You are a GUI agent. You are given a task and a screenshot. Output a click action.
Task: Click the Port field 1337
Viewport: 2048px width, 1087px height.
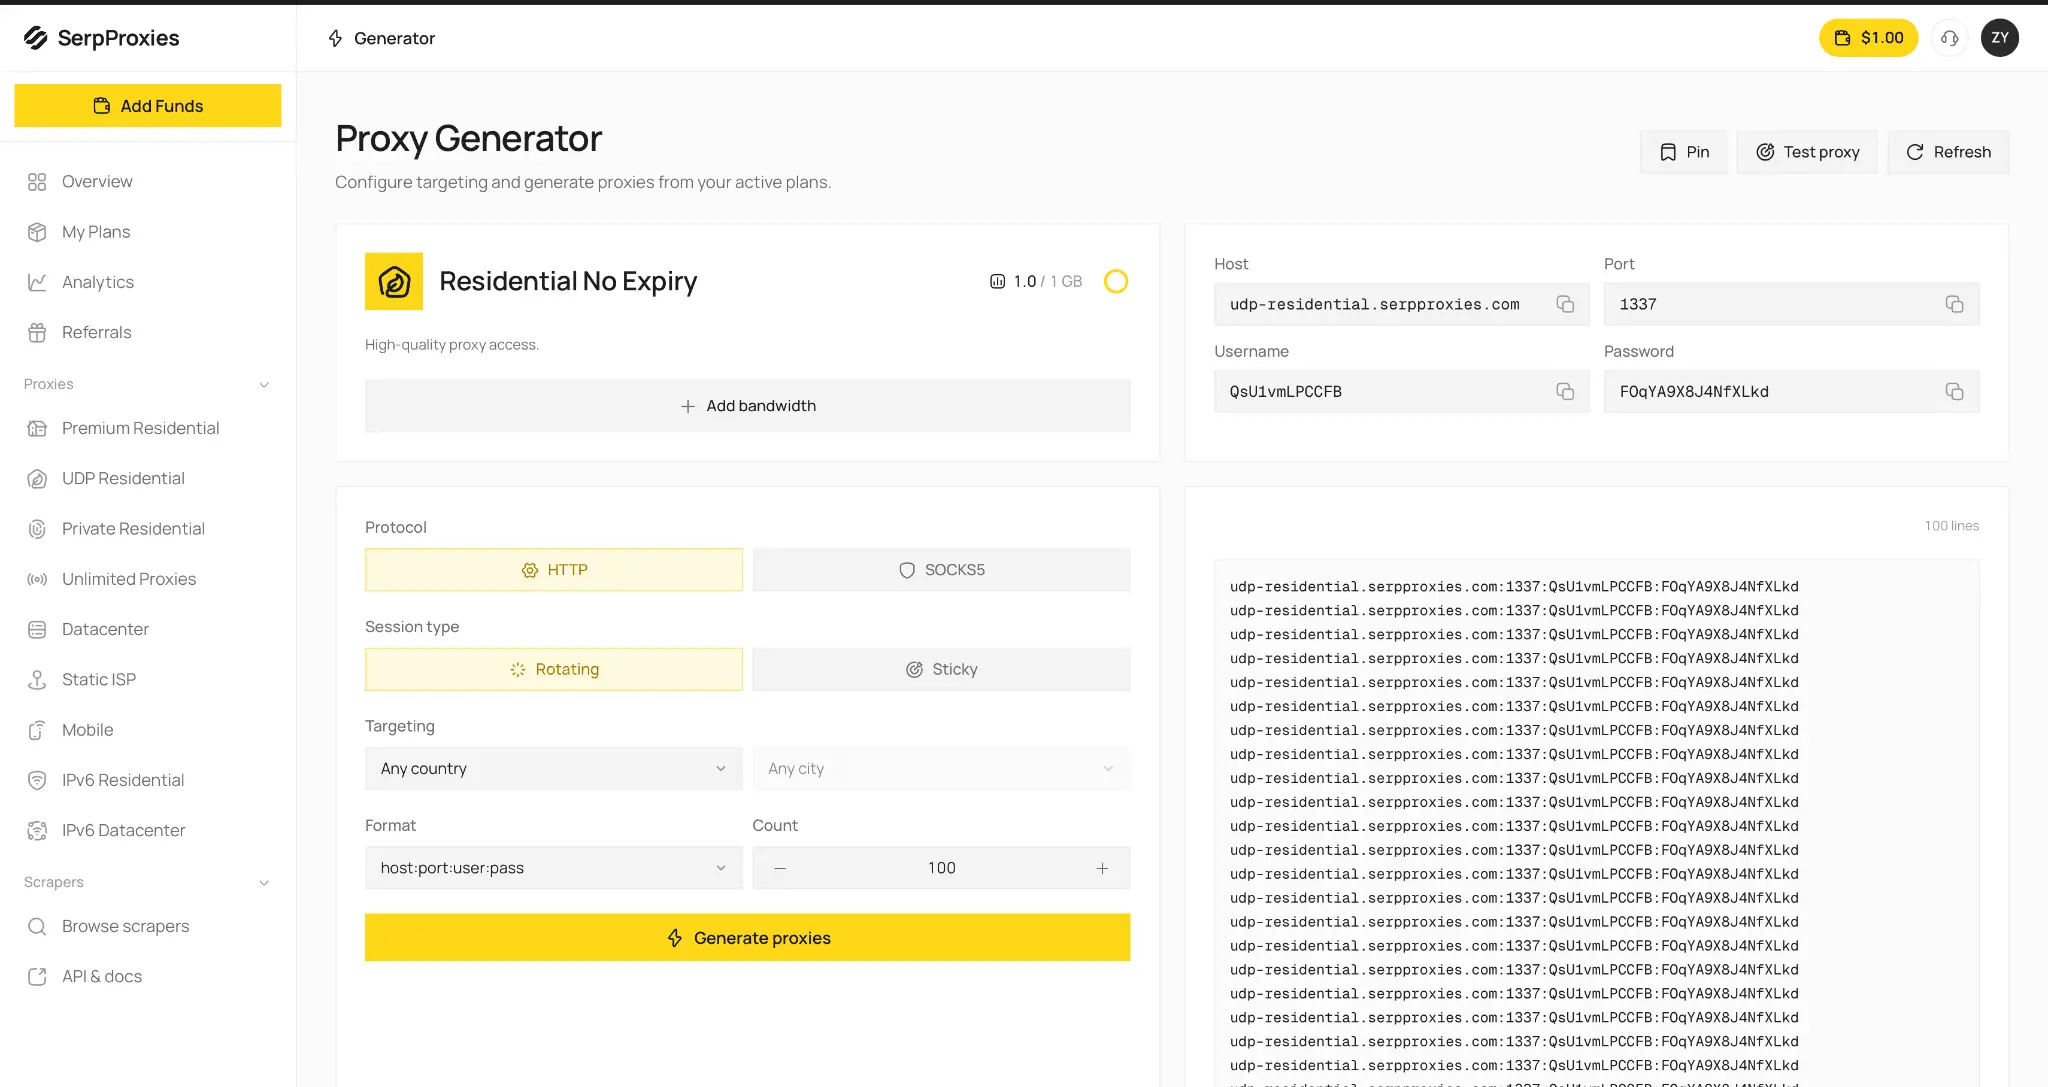tap(1791, 304)
